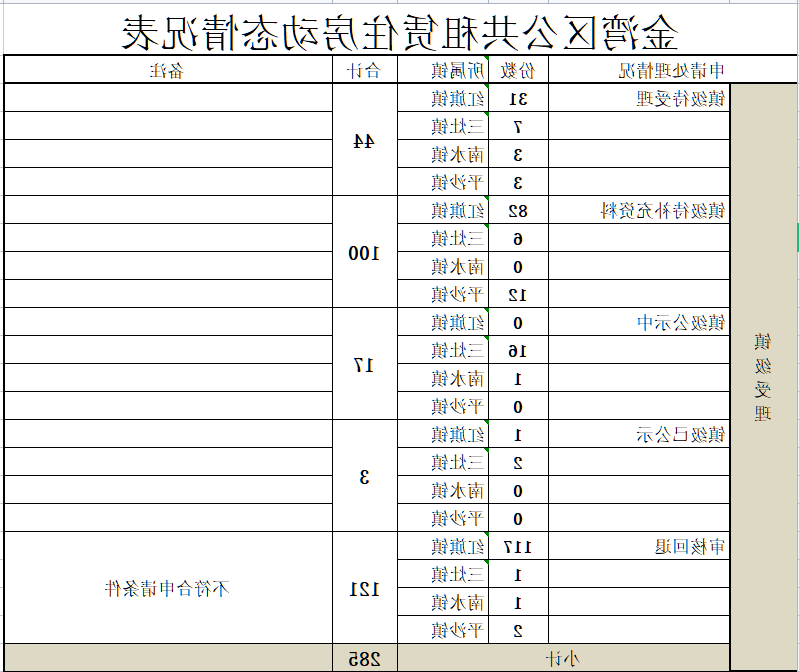
Task: Select 红旗镇 in the 镇级公示中 row
Action: [443, 322]
